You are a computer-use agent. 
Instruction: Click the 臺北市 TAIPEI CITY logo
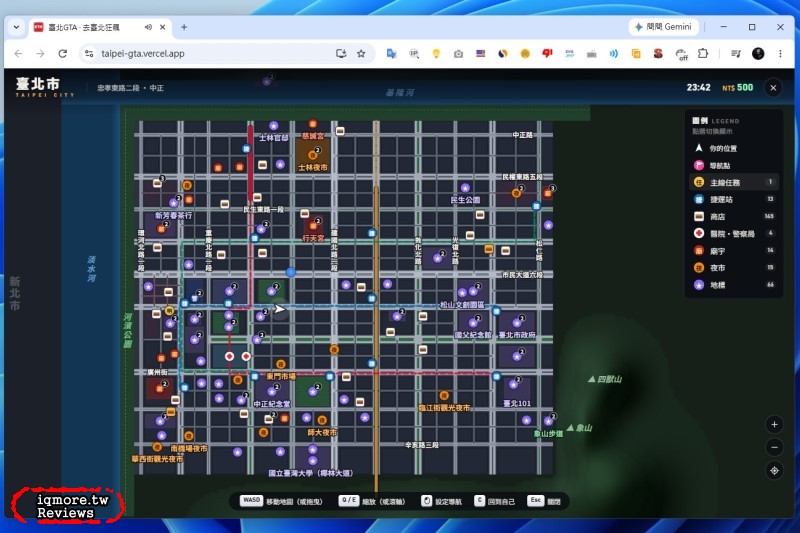click(45, 87)
